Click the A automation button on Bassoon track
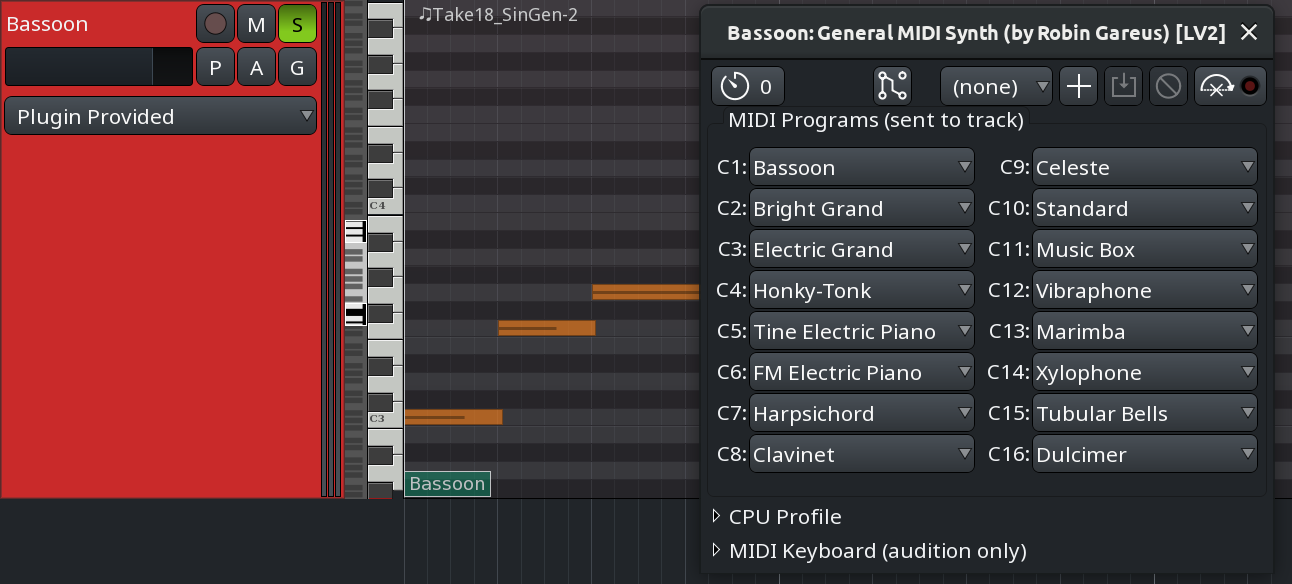Viewport: 1292px width, 584px height. pyautogui.click(x=256, y=67)
